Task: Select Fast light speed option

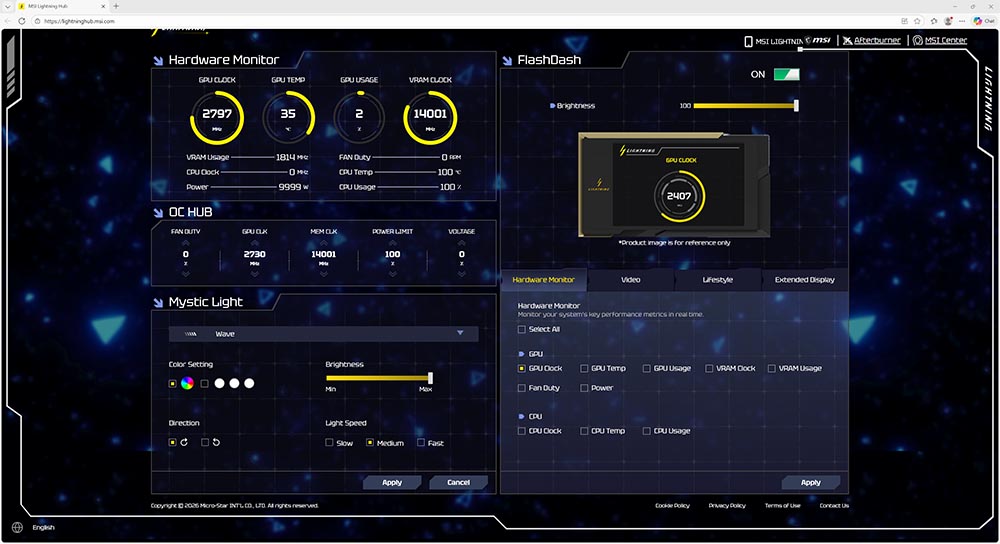Action: click(421, 443)
